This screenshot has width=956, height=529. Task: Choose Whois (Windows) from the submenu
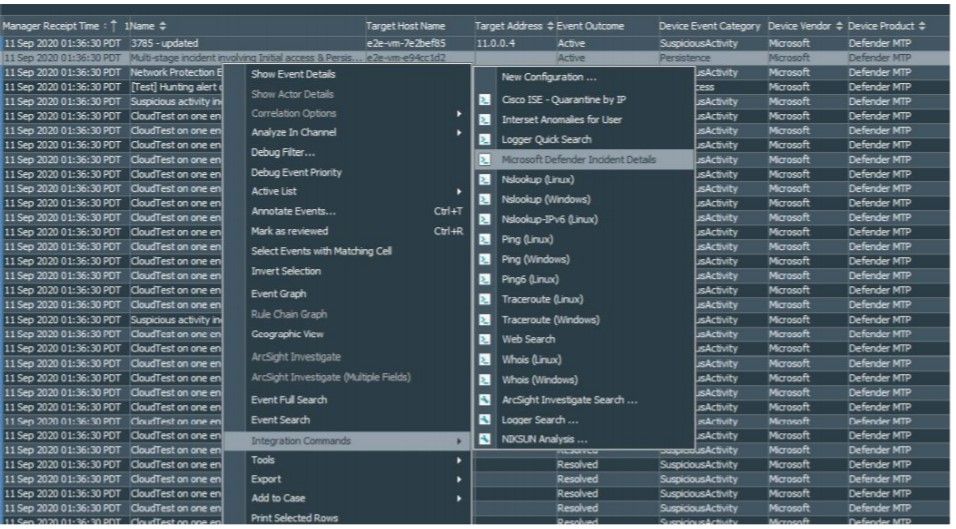click(x=539, y=380)
